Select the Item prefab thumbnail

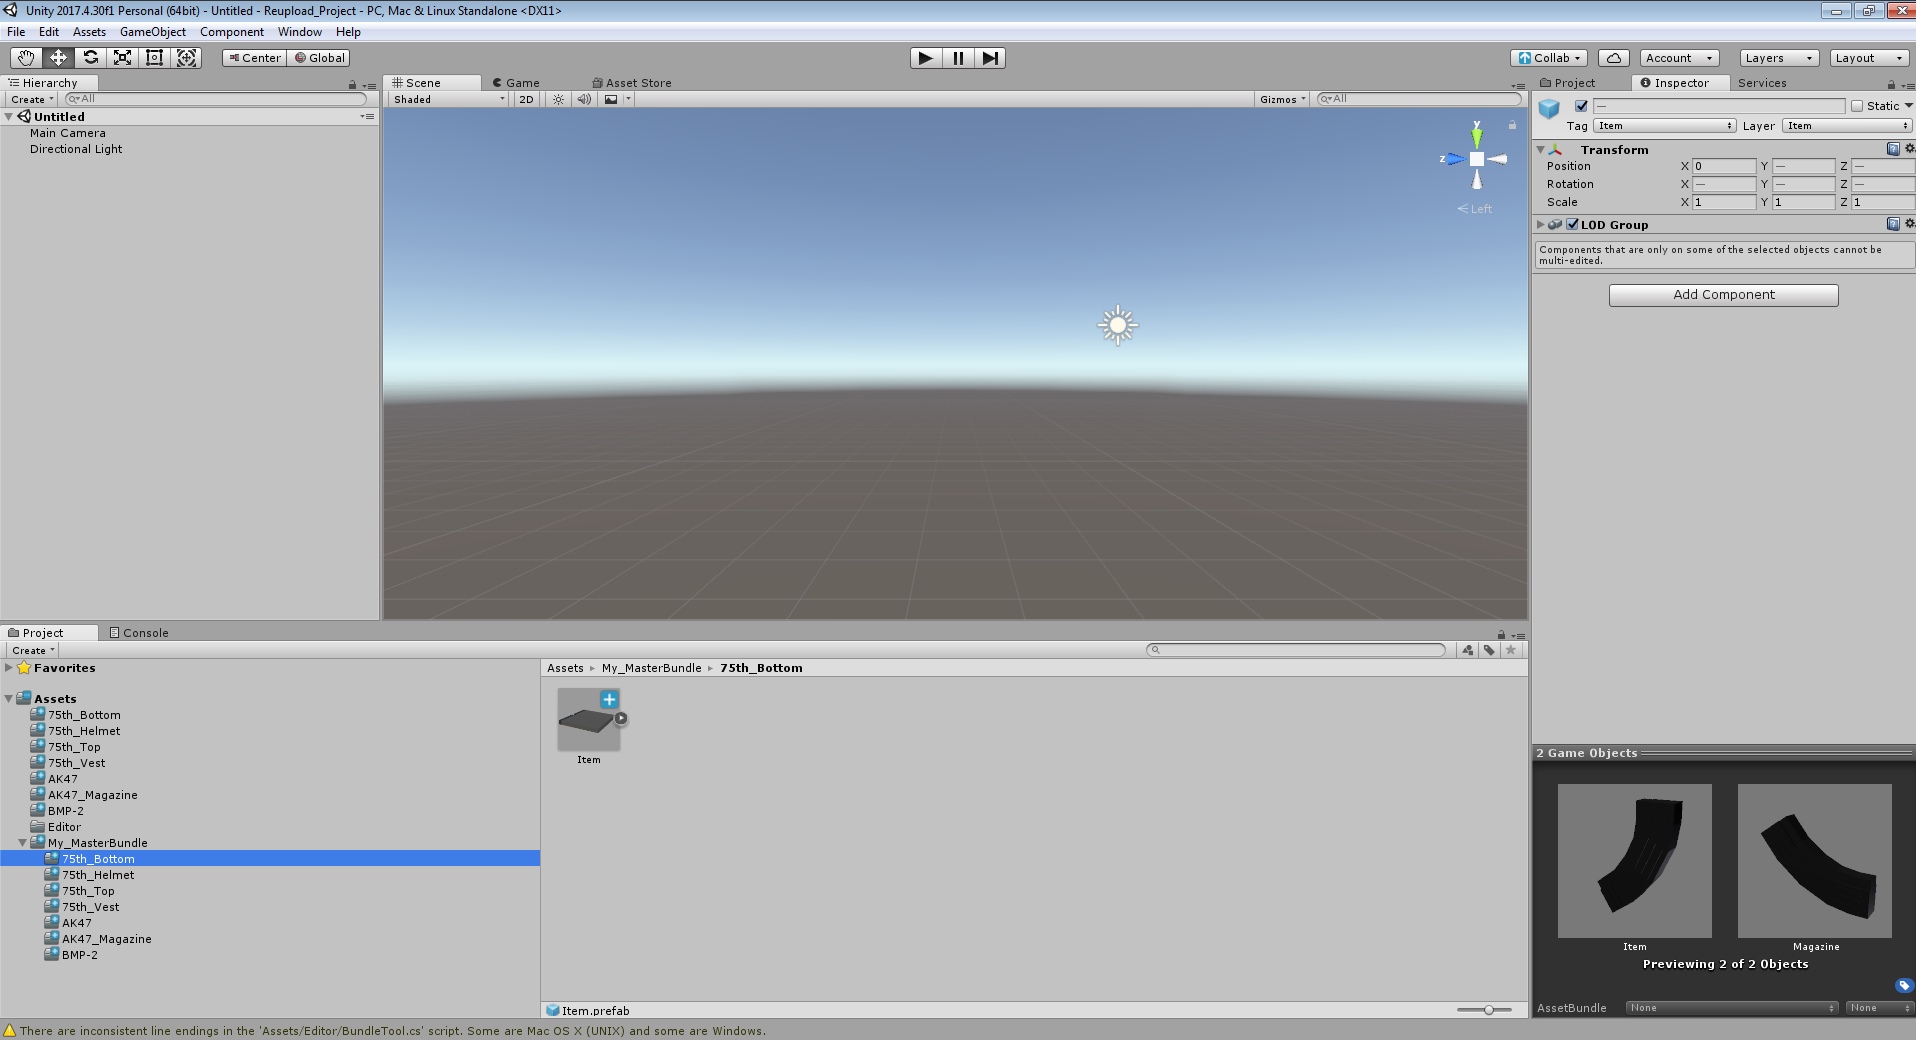tap(589, 720)
